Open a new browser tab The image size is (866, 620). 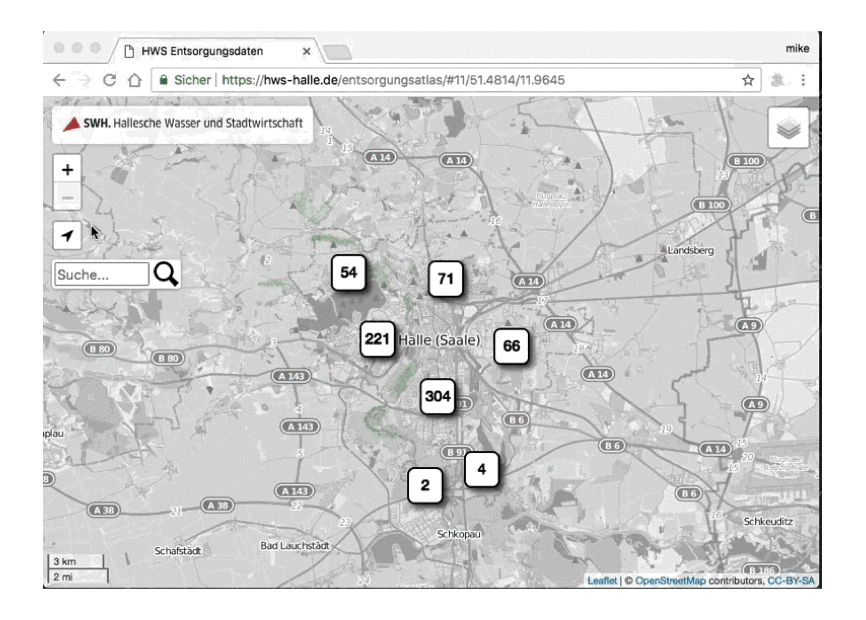tap(337, 51)
